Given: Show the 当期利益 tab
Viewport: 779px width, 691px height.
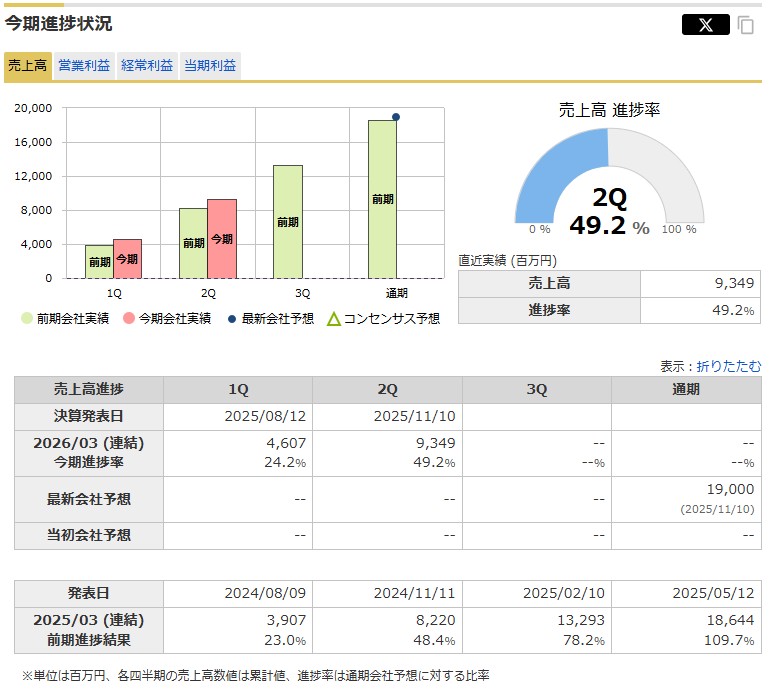Looking at the screenshot, I should coord(210,66).
